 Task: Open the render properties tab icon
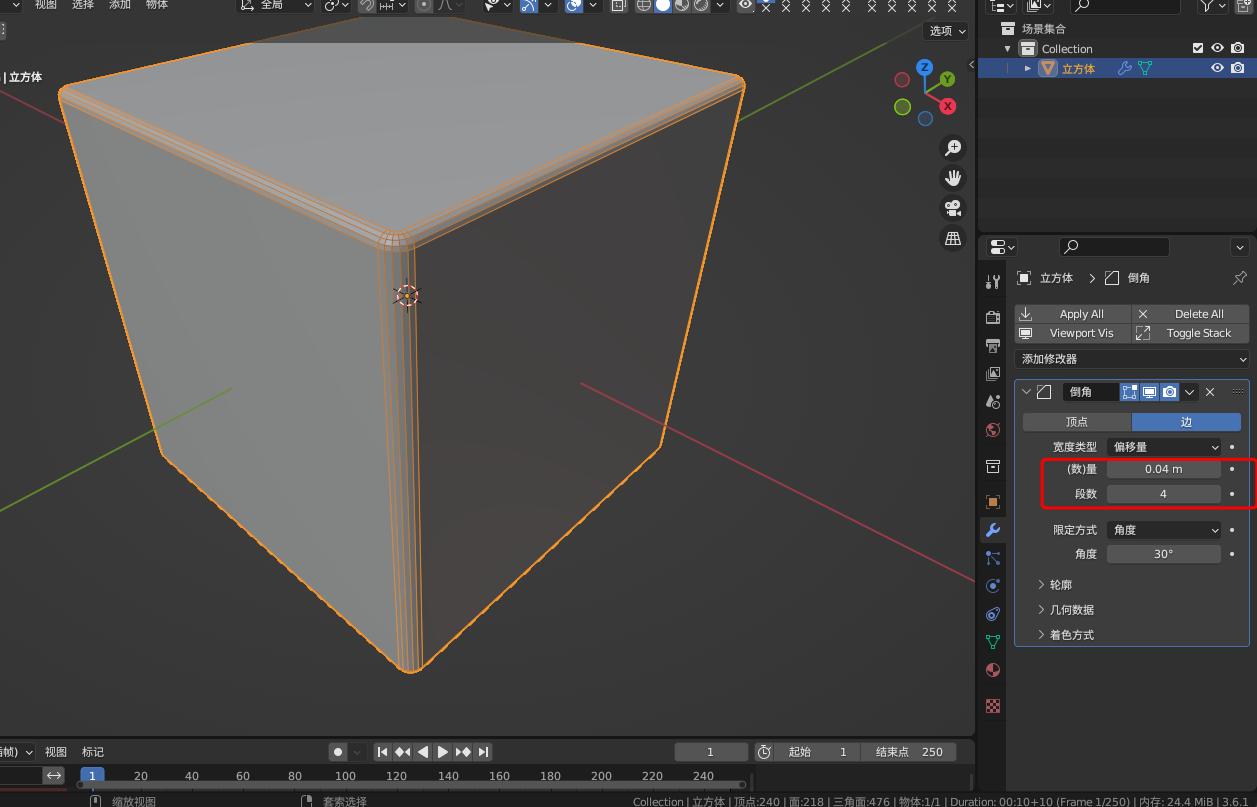[993, 317]
